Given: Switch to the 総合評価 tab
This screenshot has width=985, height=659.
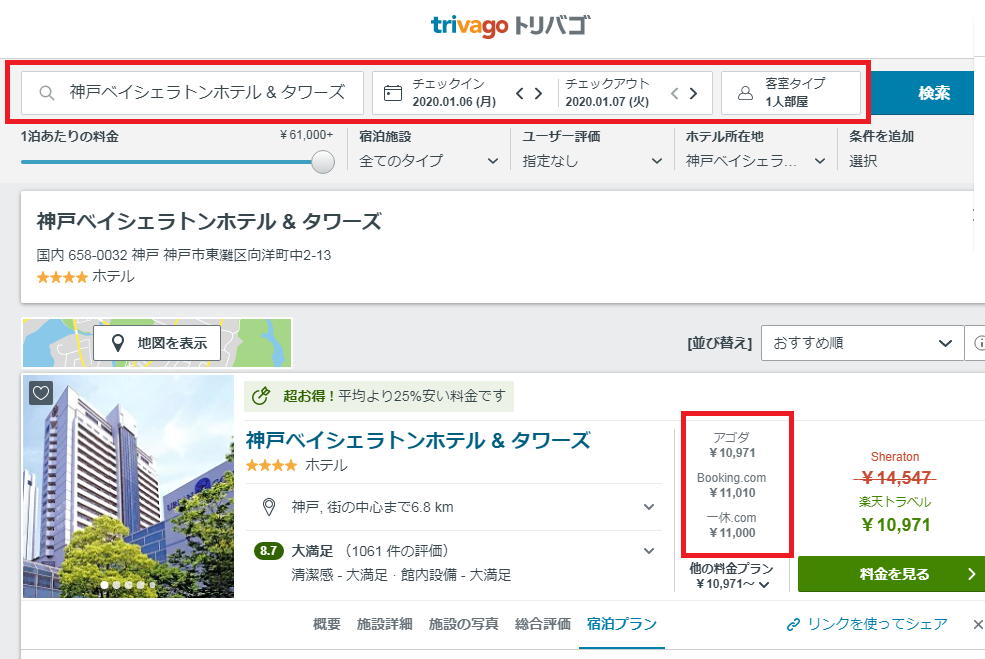Looking at the screenshot, I should click(x=543, y=624).
